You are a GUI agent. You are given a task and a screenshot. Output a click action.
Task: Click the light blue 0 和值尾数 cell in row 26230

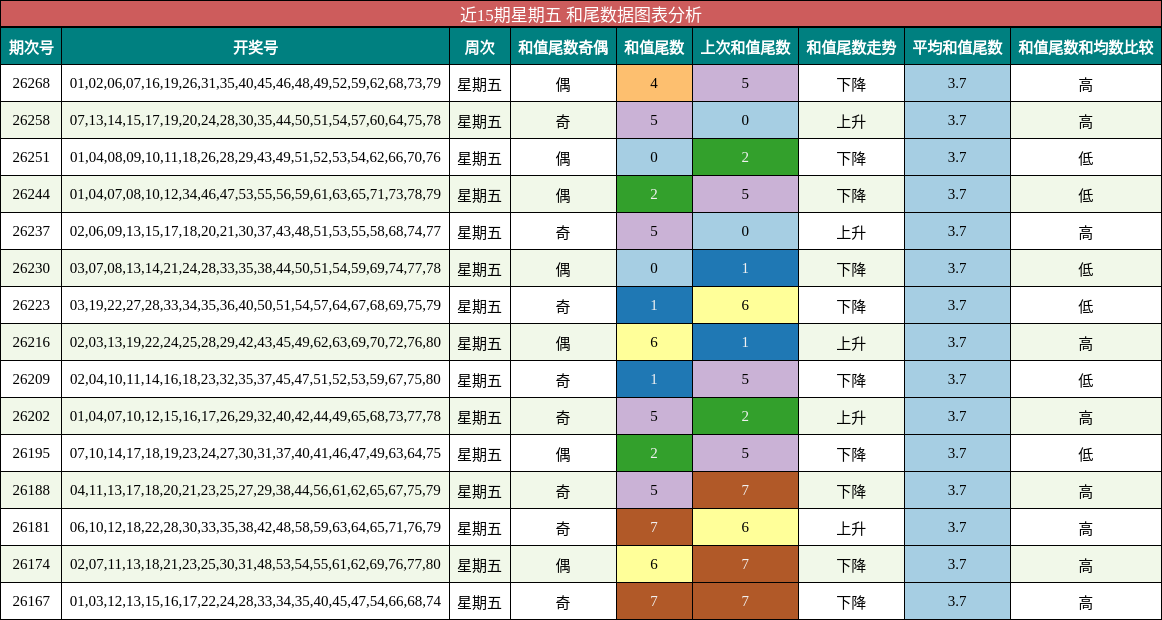click(654, 269)
